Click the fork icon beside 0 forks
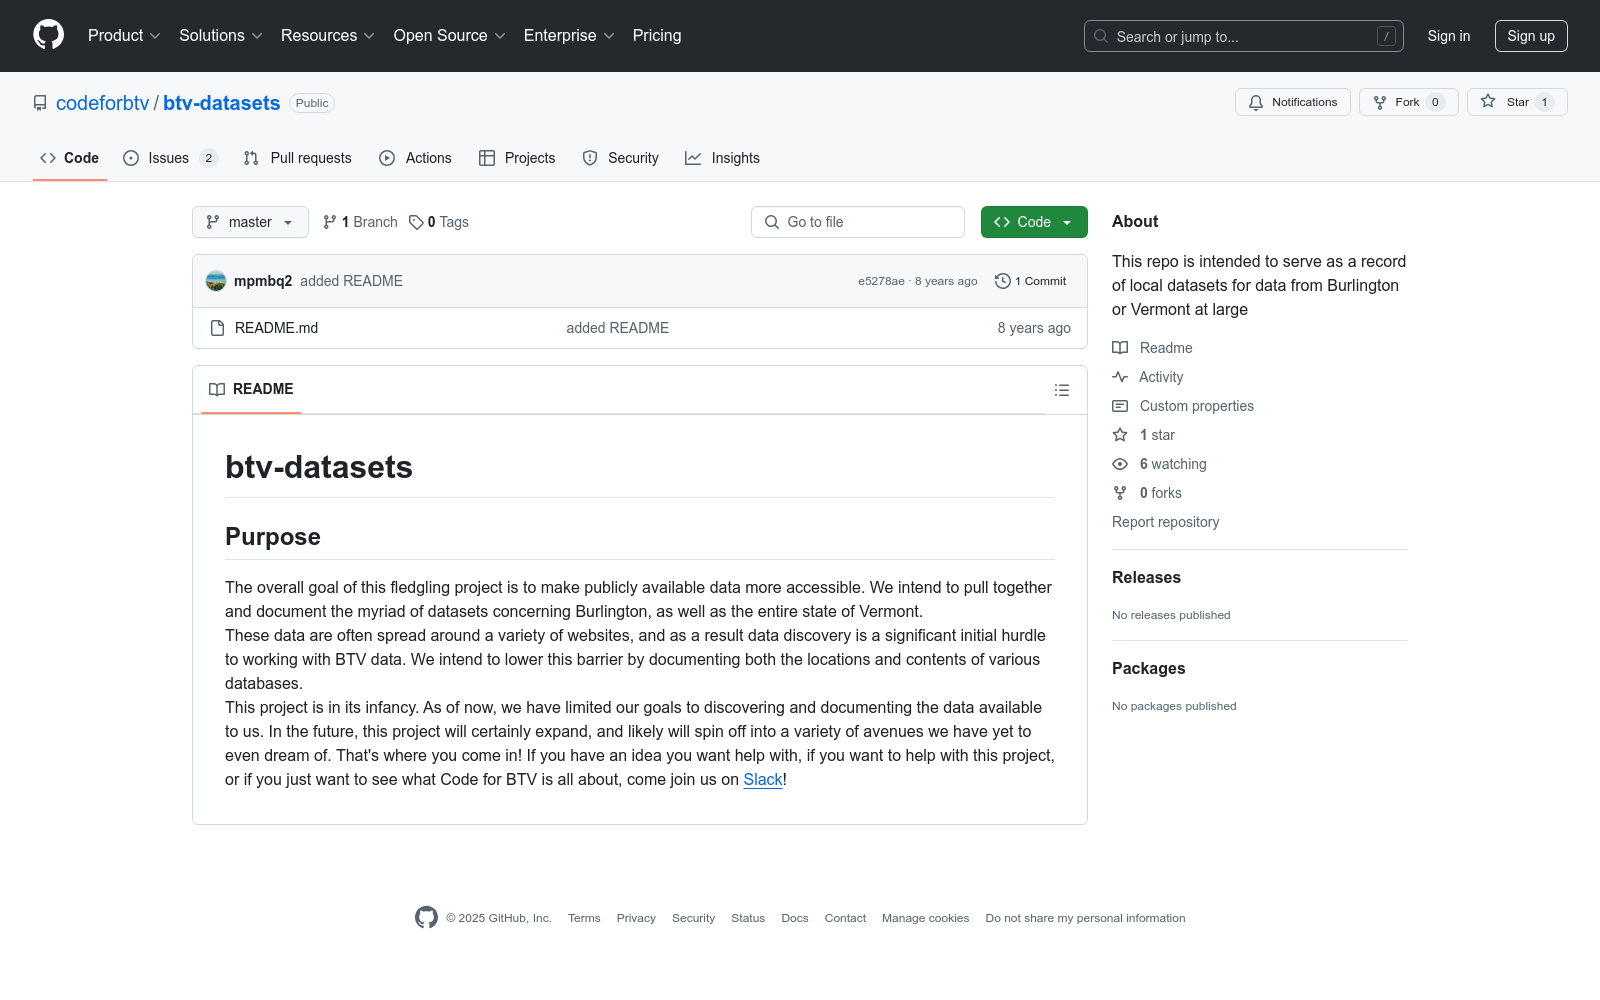The image size is (1600, 1000). coord(1120,493)
